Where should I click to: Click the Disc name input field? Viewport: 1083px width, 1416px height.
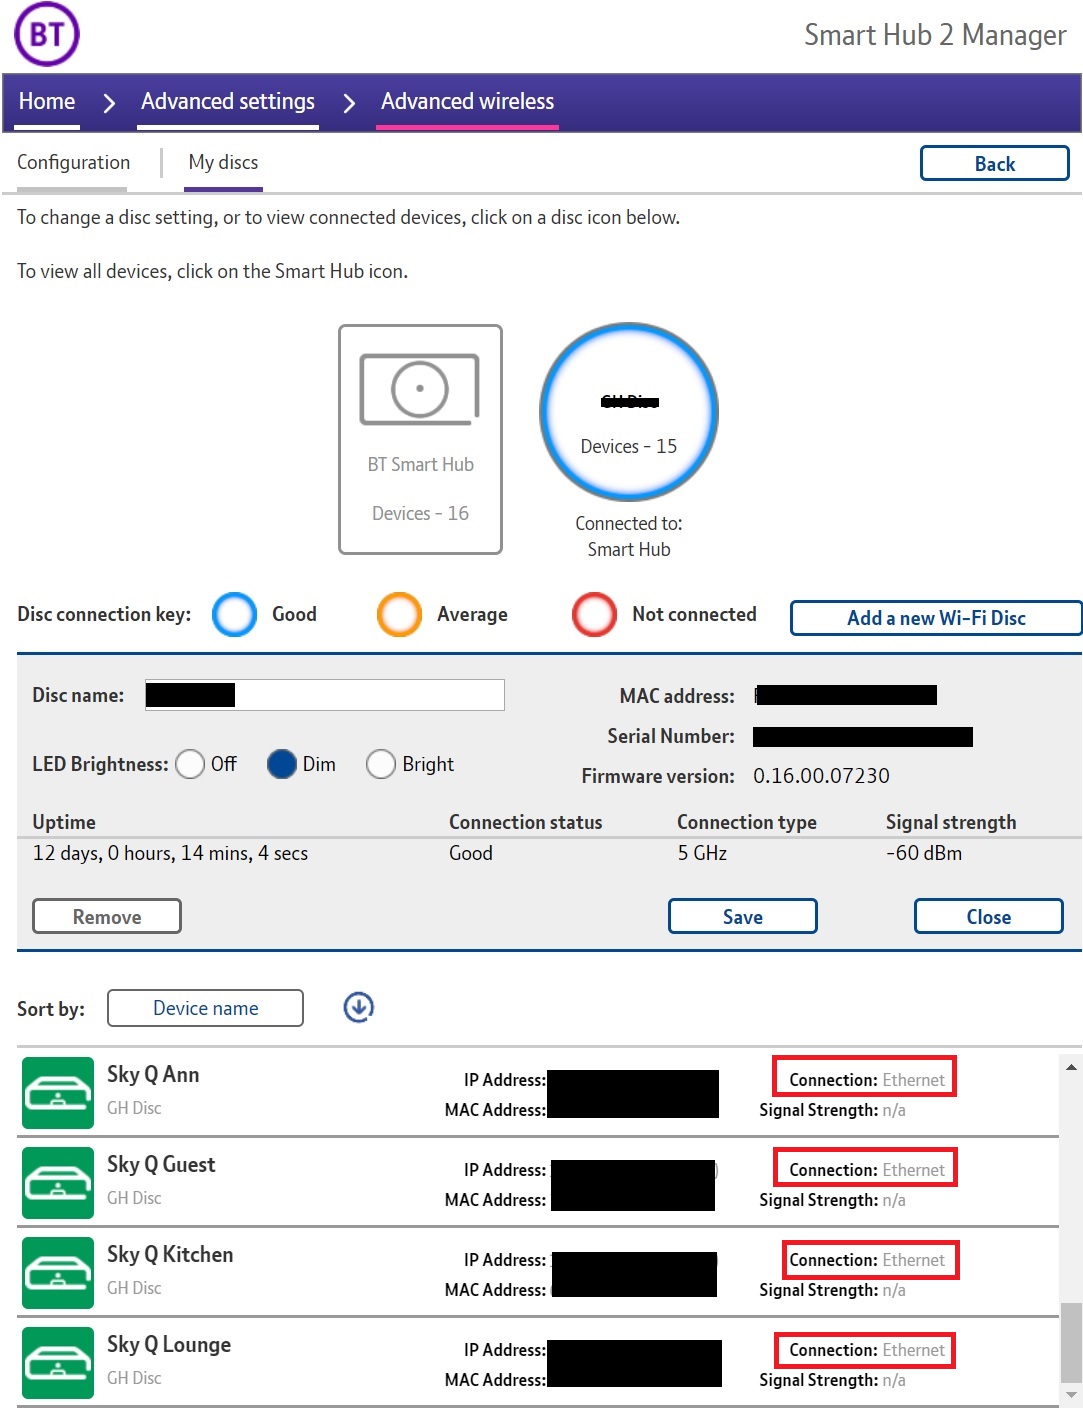coord(368,695)
